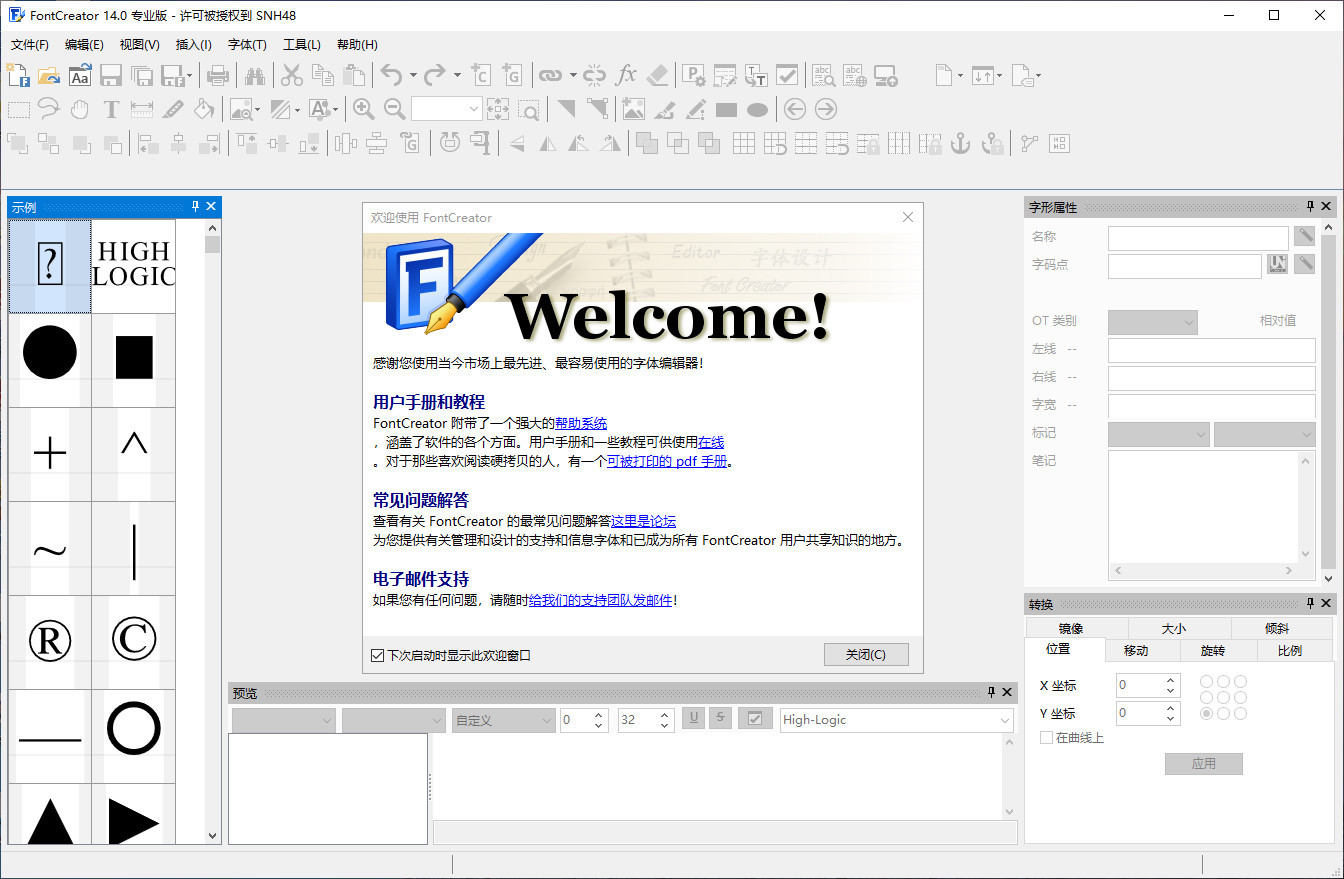The width and height of the screenshot is (1344, 879).
Task: Select the registered trademark ® glyph thumbnail
Action: [x=50, y=642]
